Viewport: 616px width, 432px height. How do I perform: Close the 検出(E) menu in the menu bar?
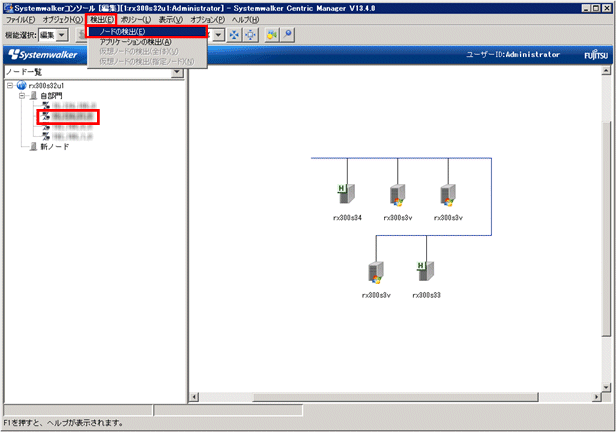click(x=102, y=20)
